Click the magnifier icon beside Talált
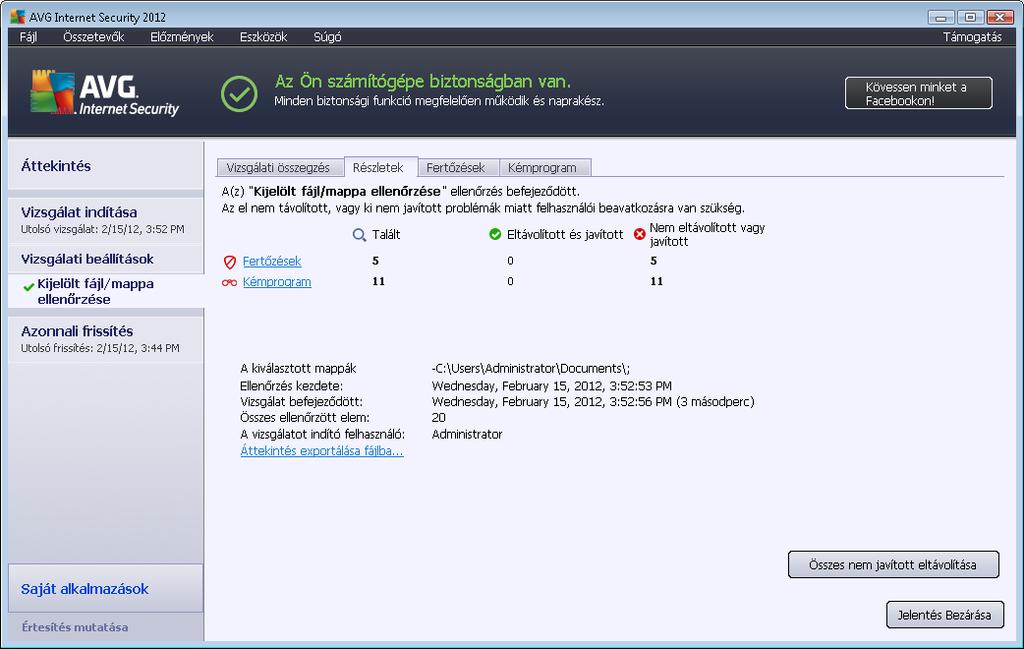The height and width of the screenshot is (649, 1024). (359, 235)
